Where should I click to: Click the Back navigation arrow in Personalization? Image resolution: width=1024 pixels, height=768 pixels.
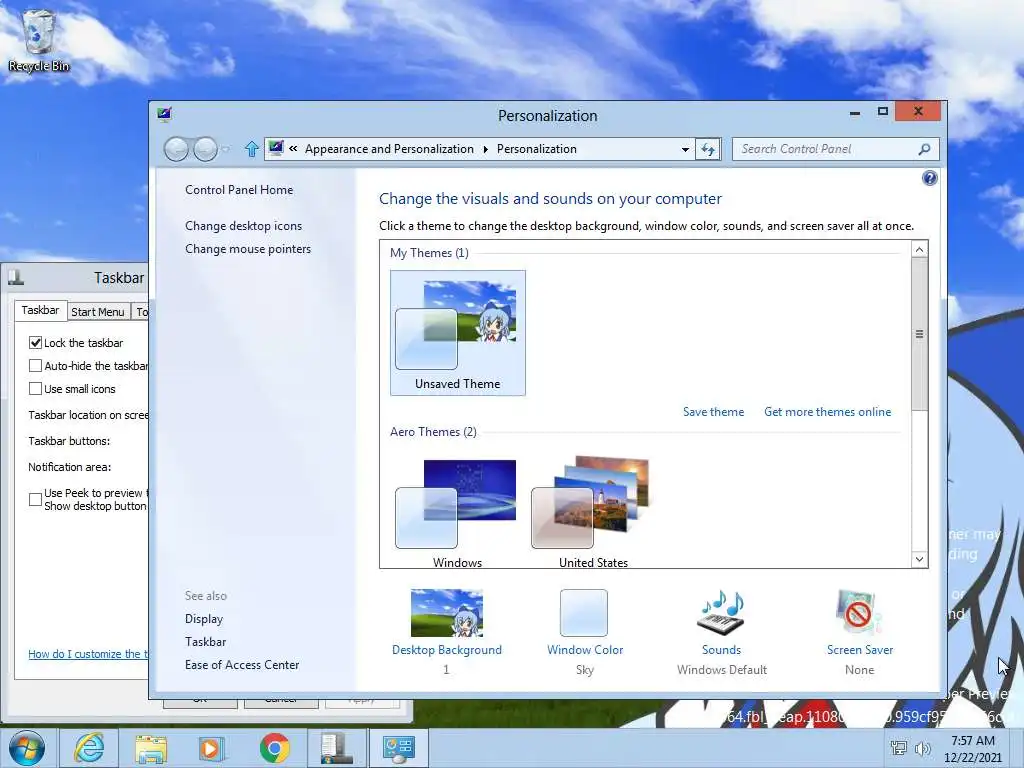(x=176, y=149)
